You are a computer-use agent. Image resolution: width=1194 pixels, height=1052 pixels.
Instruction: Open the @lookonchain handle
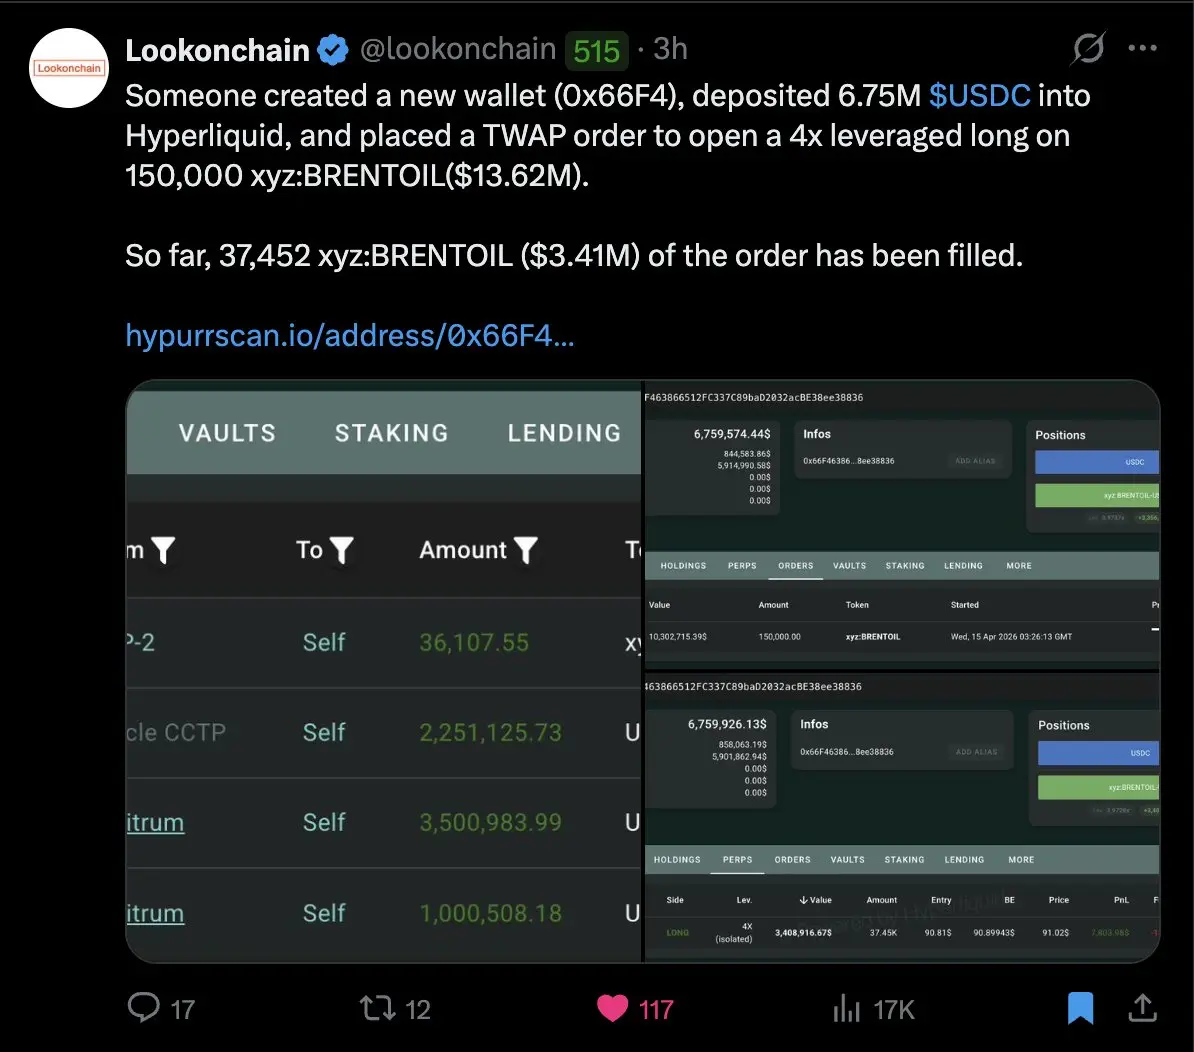tap(457, 49)
